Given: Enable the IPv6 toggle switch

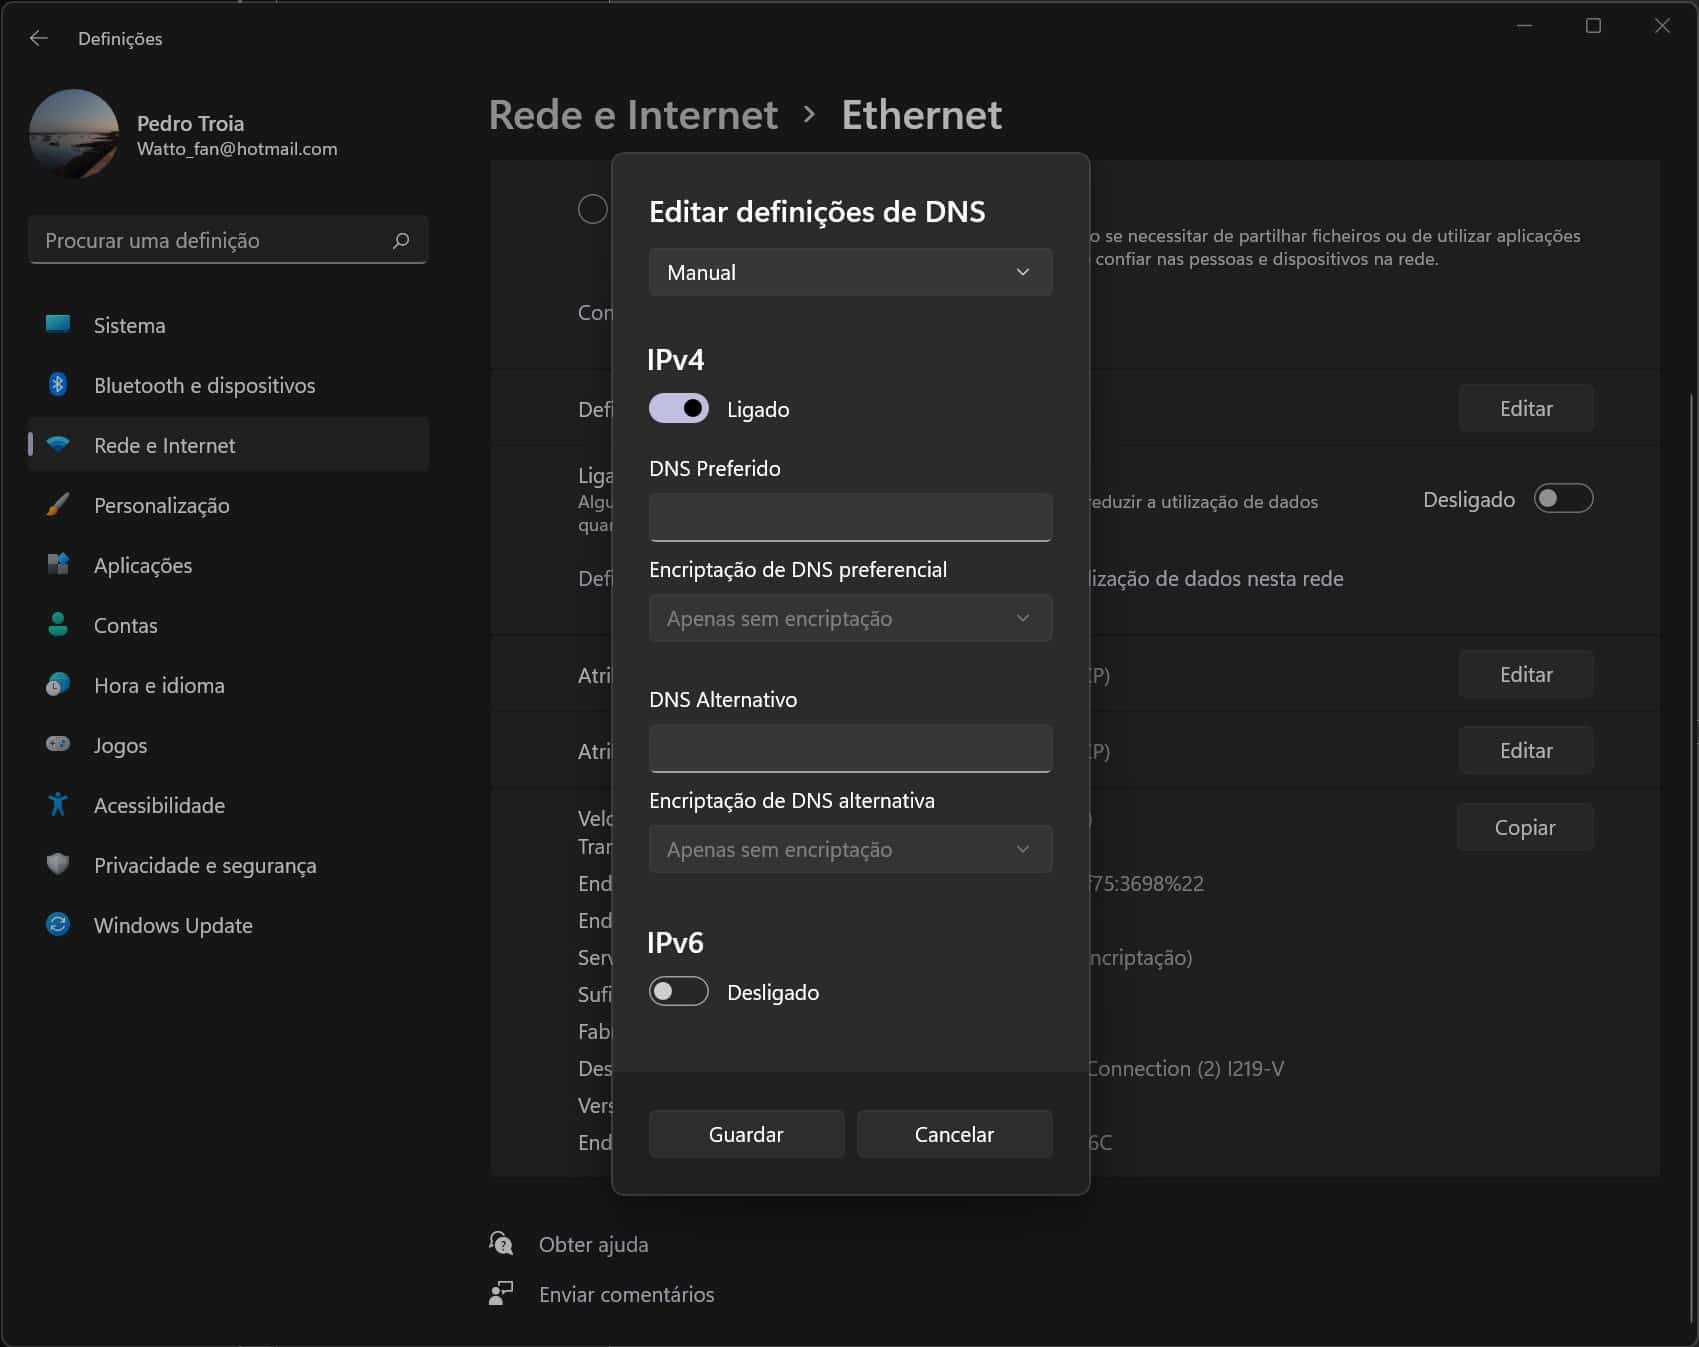Looking at the screenshot, I should pyautogui.click(x=679, y=991).
